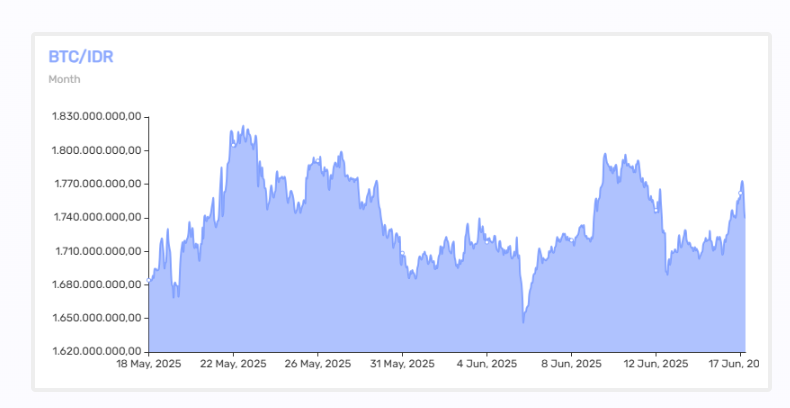Viewport: 790px width, 408px height.
Task: Select the 1.710.000.000,00 price level label
Action: (98, 251)
